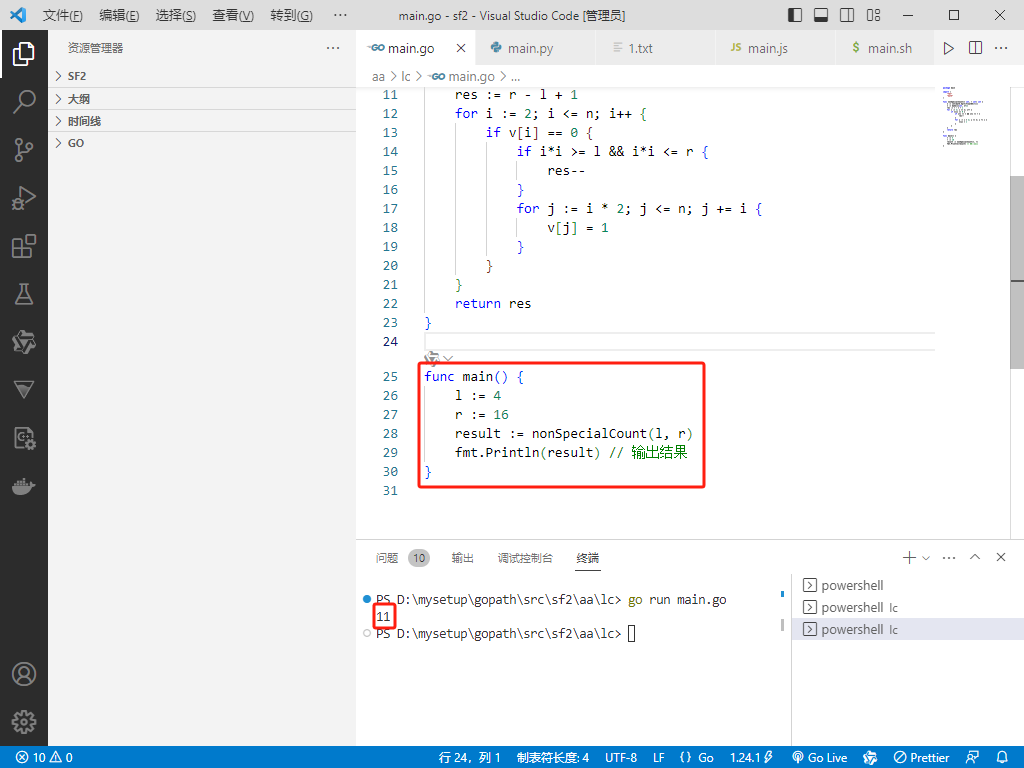Click the Run code play button
Viewport: 1024px width, 768px height.
point(948,48)
